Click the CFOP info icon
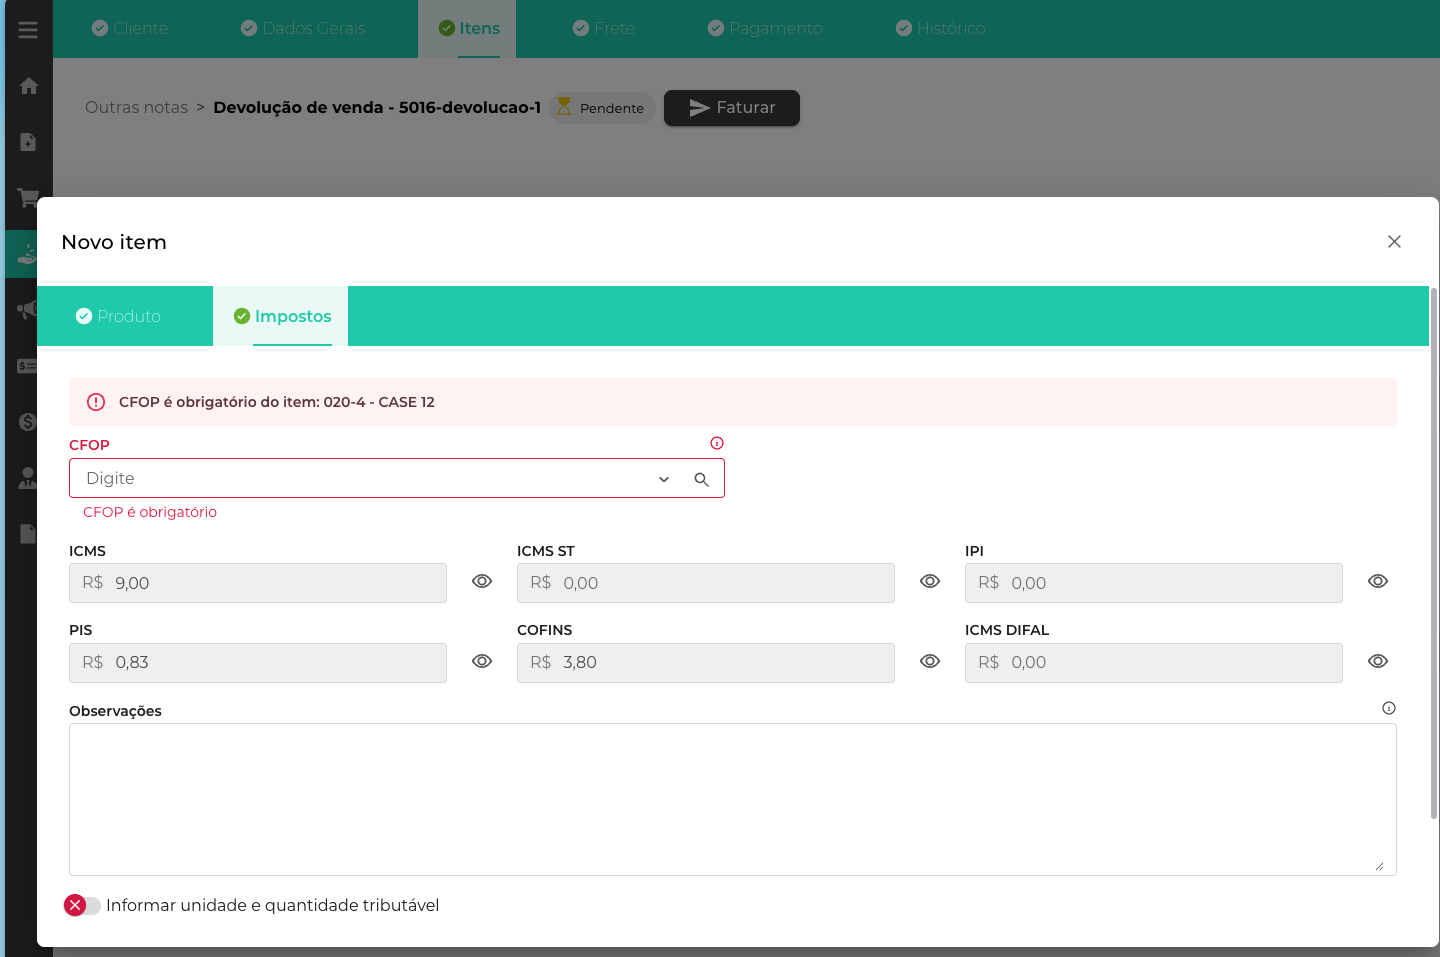The width and height of the screenshot is (1440, 957). pyautogui.click(x=716, y=443)
